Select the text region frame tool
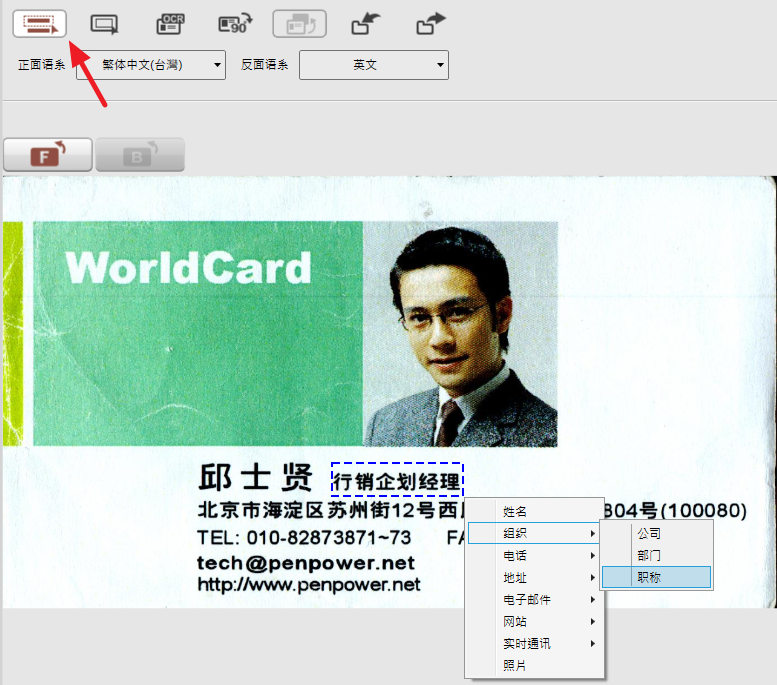777x685 pixels. pyautogui.click(x=39, y=22)
